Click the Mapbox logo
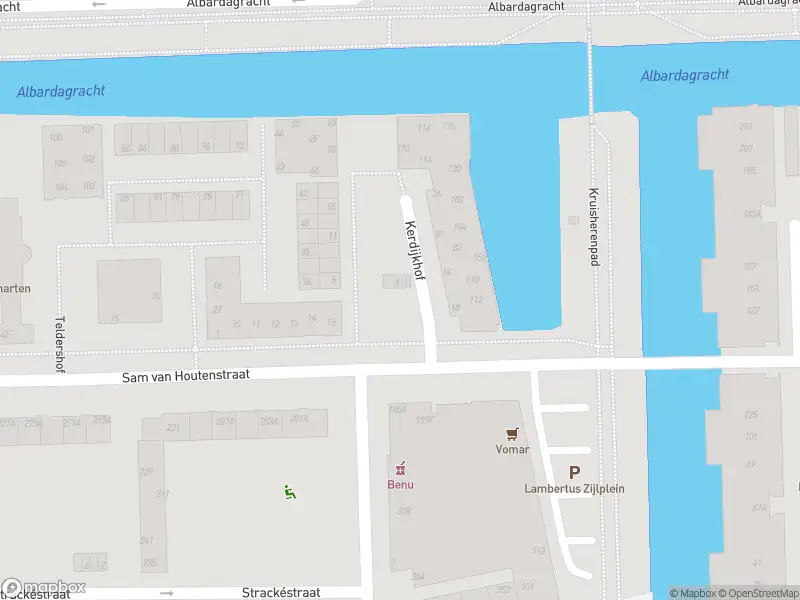Viewport: 800px width, 600px height. (43, 586)
